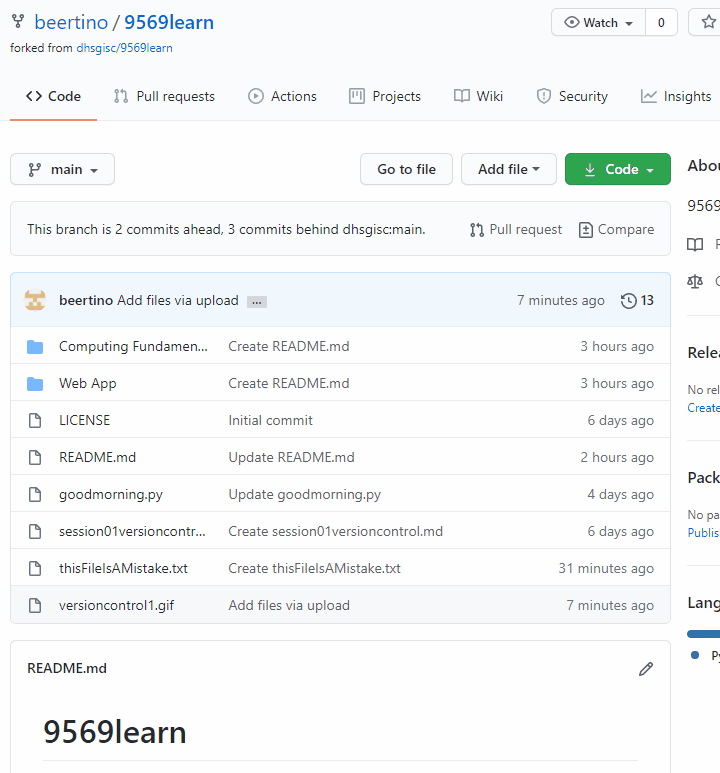Click the Star icon button
The width and height of the screenshot is (720, 773).
click(x=708, y=22)
